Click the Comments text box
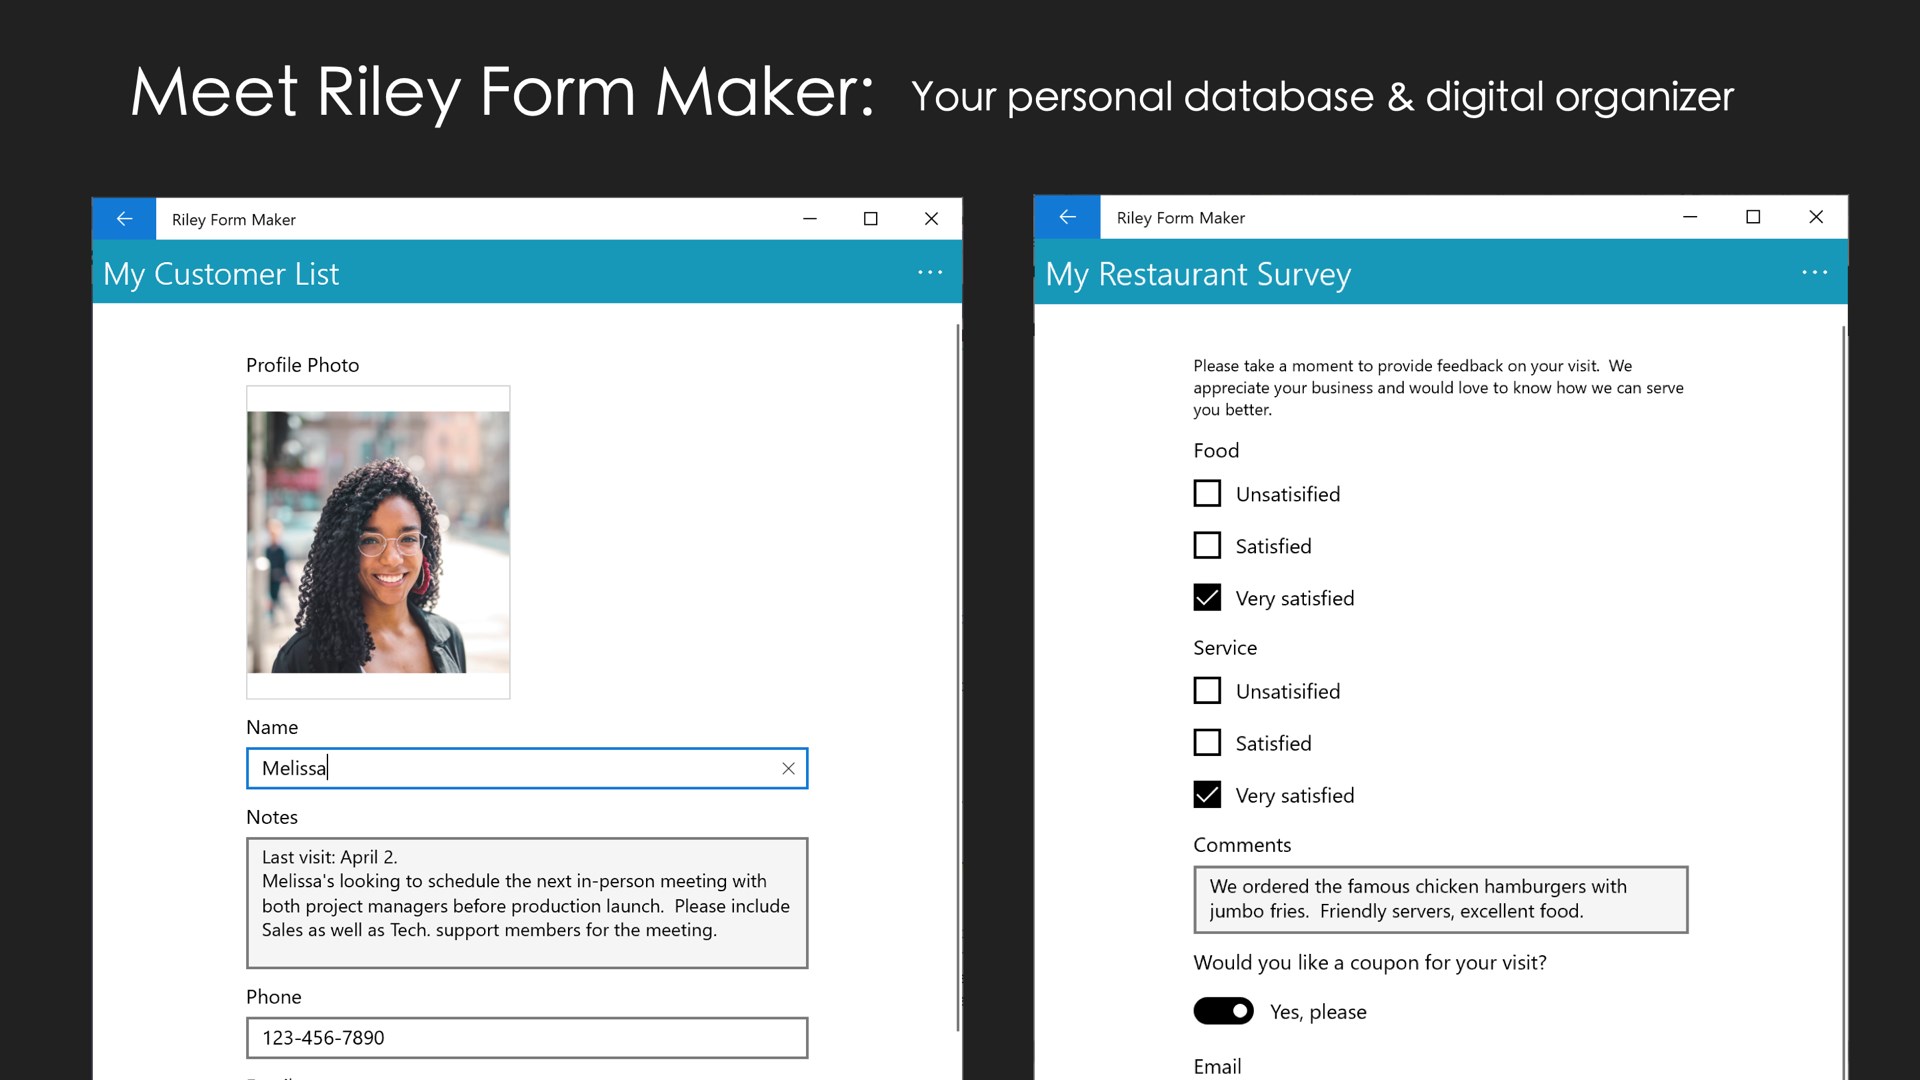This screenshot has height=1080, width=1920. click(x=1440, y=899)
